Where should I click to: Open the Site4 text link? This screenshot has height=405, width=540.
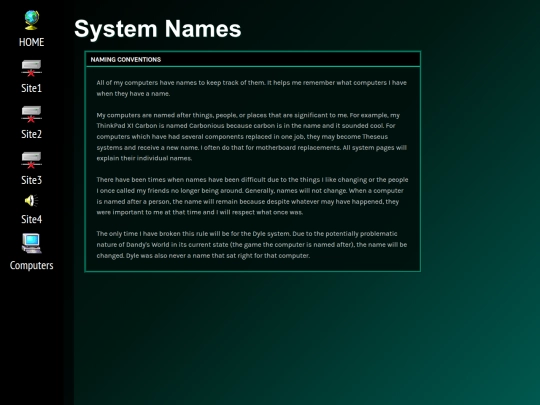click(x=31, y=219)
